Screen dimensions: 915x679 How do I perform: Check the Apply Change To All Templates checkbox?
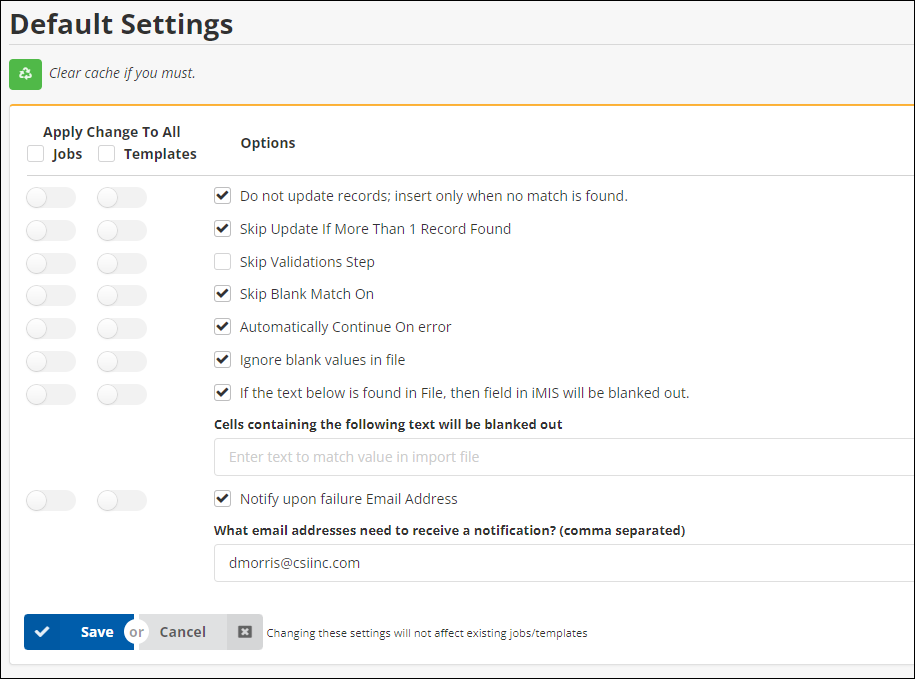[x=107, y=154]
